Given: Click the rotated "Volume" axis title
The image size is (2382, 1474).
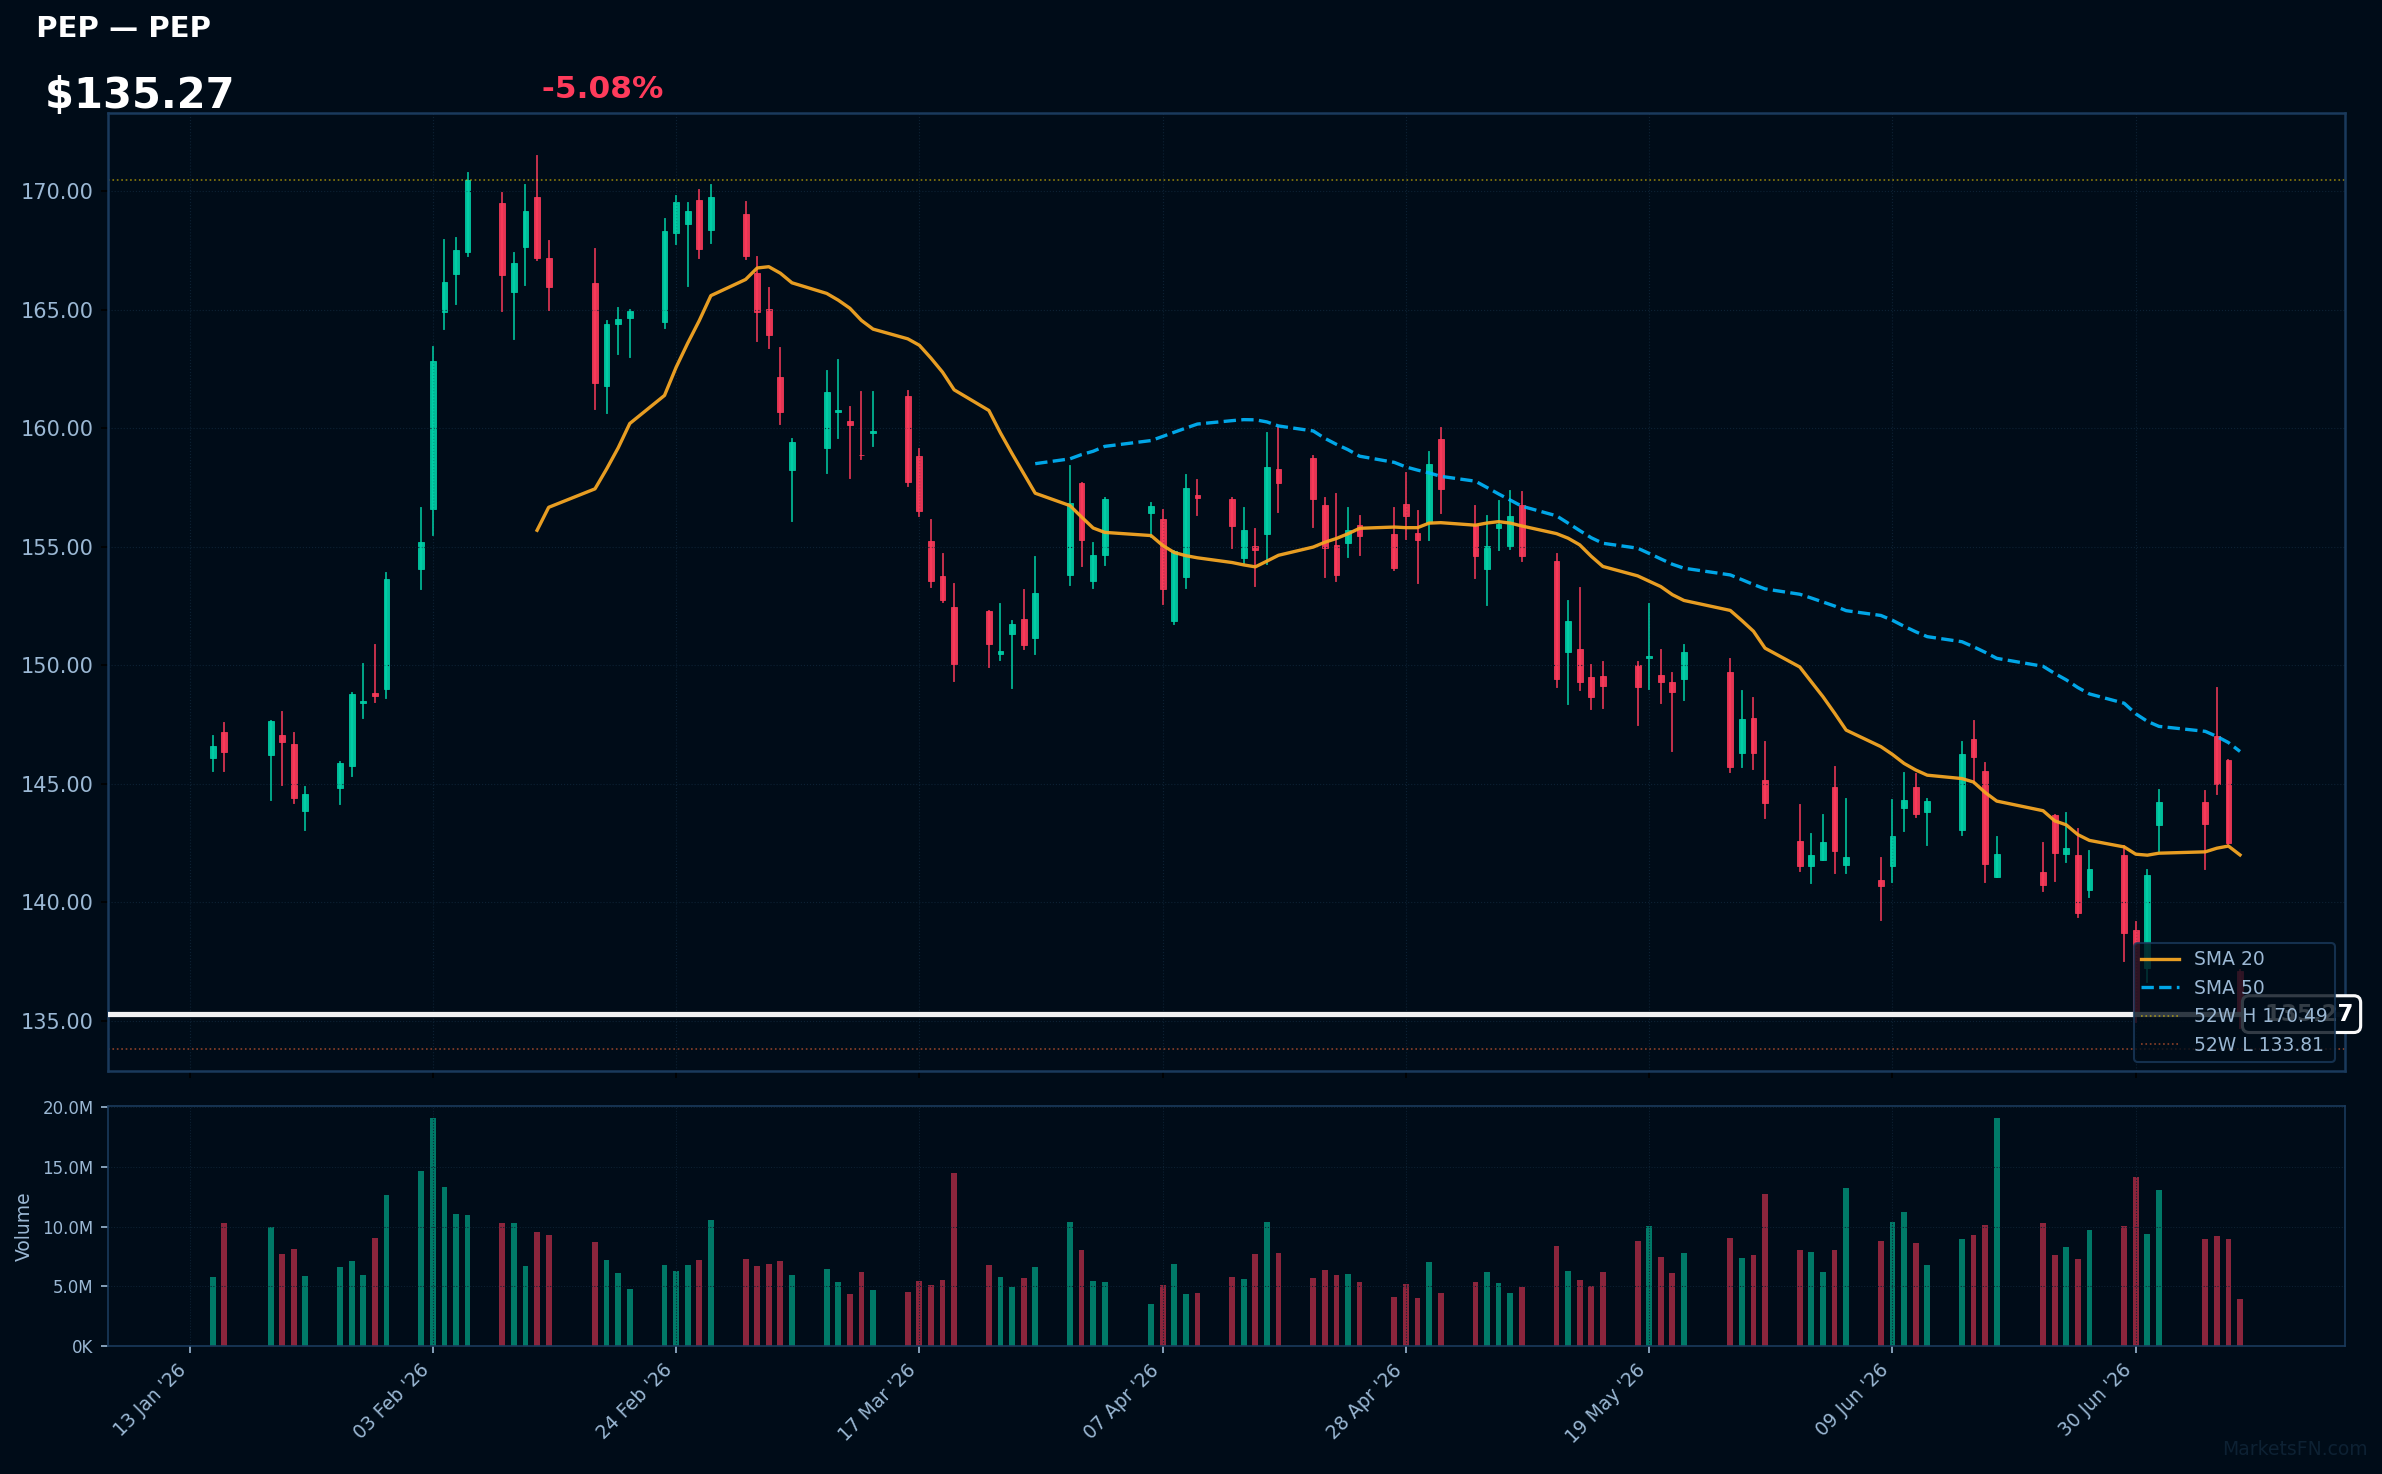Looking at the screenshot, I should click(23, 1227).
